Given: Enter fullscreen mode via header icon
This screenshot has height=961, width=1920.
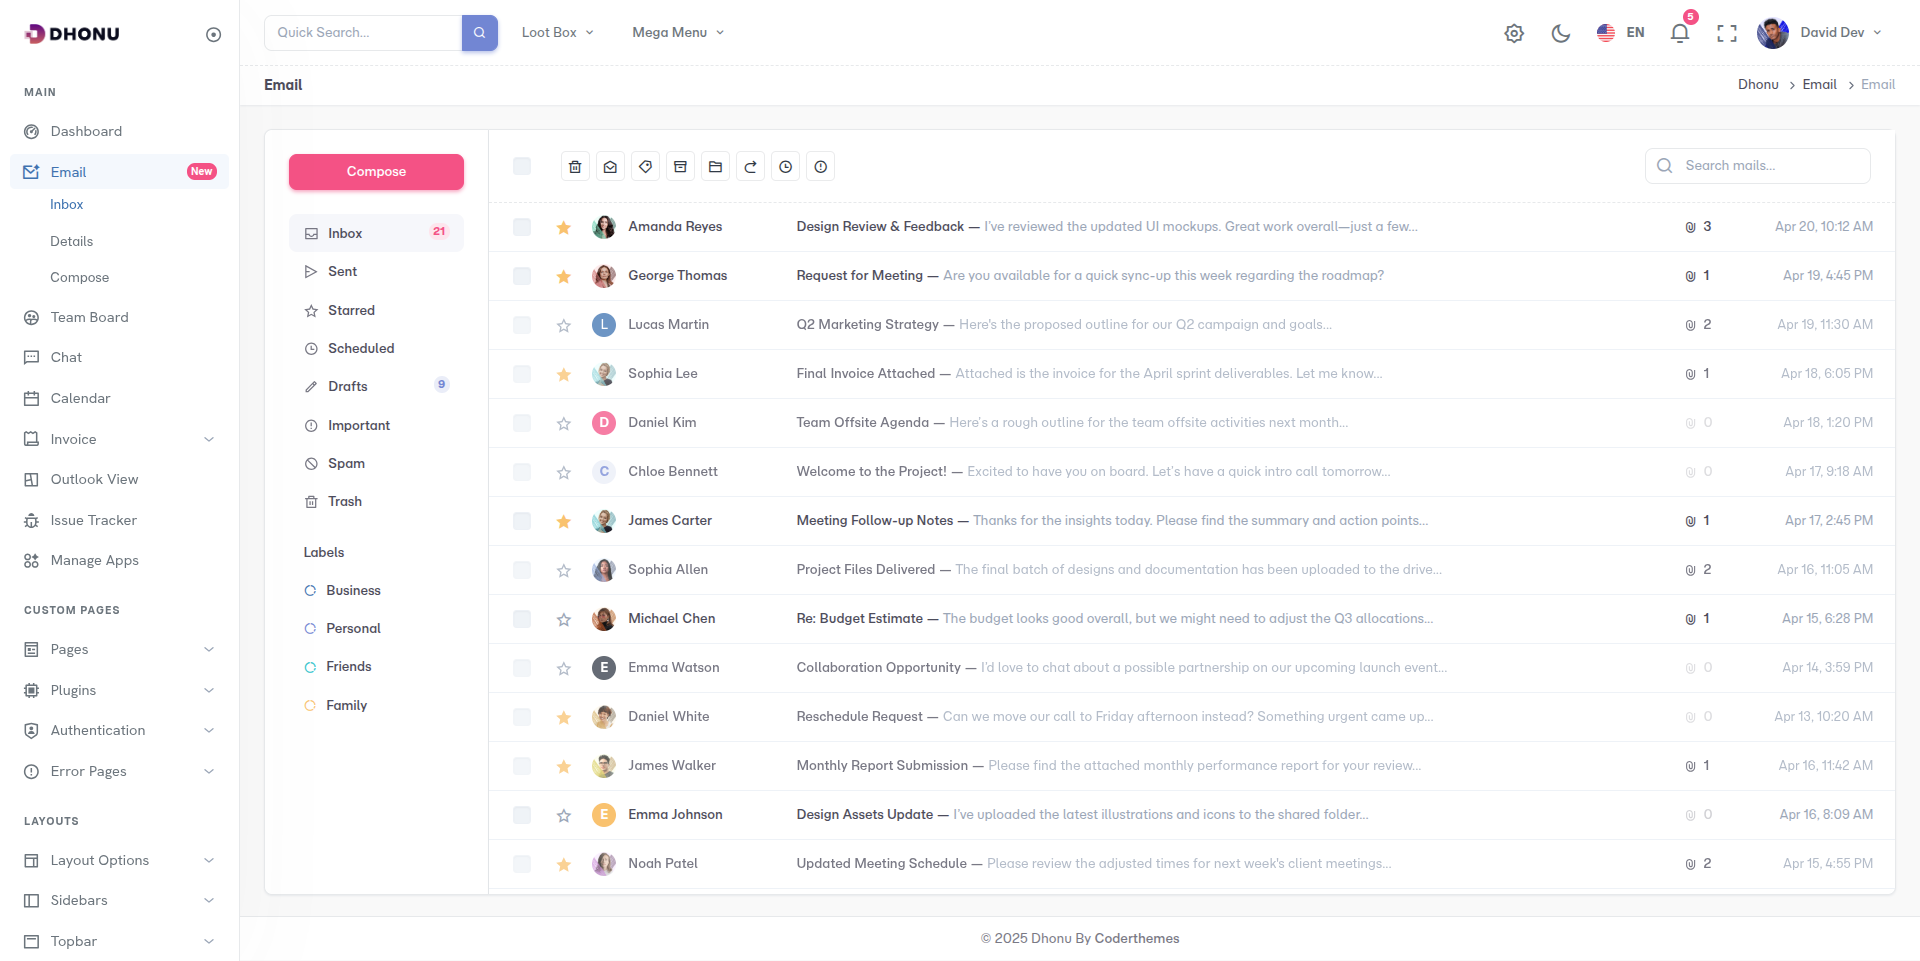Looking at the screenshot, I should tap(1726, 33).
